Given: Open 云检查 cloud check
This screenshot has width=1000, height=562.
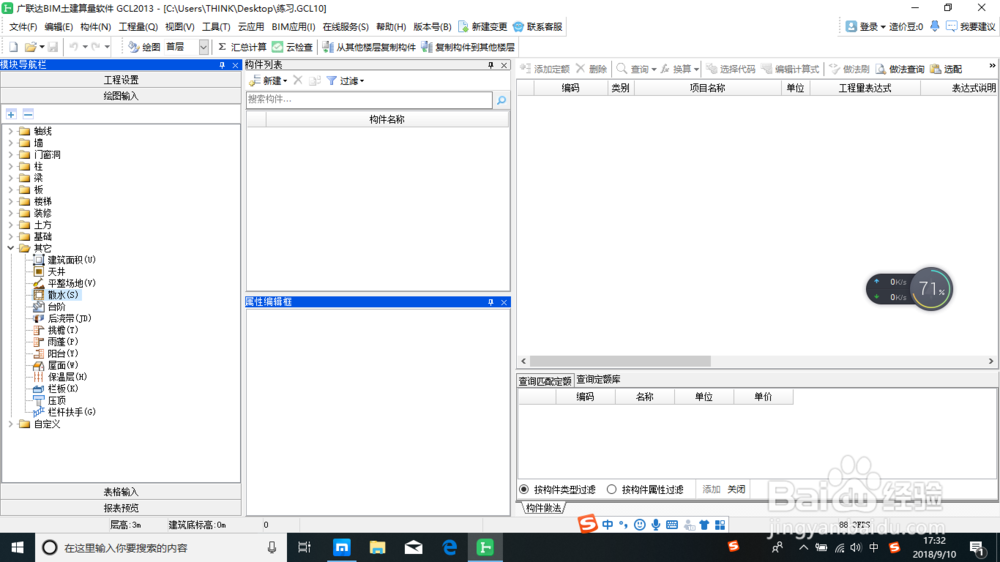Looking at the screenshot, I should pyautogui.click(x=292, y=47).
